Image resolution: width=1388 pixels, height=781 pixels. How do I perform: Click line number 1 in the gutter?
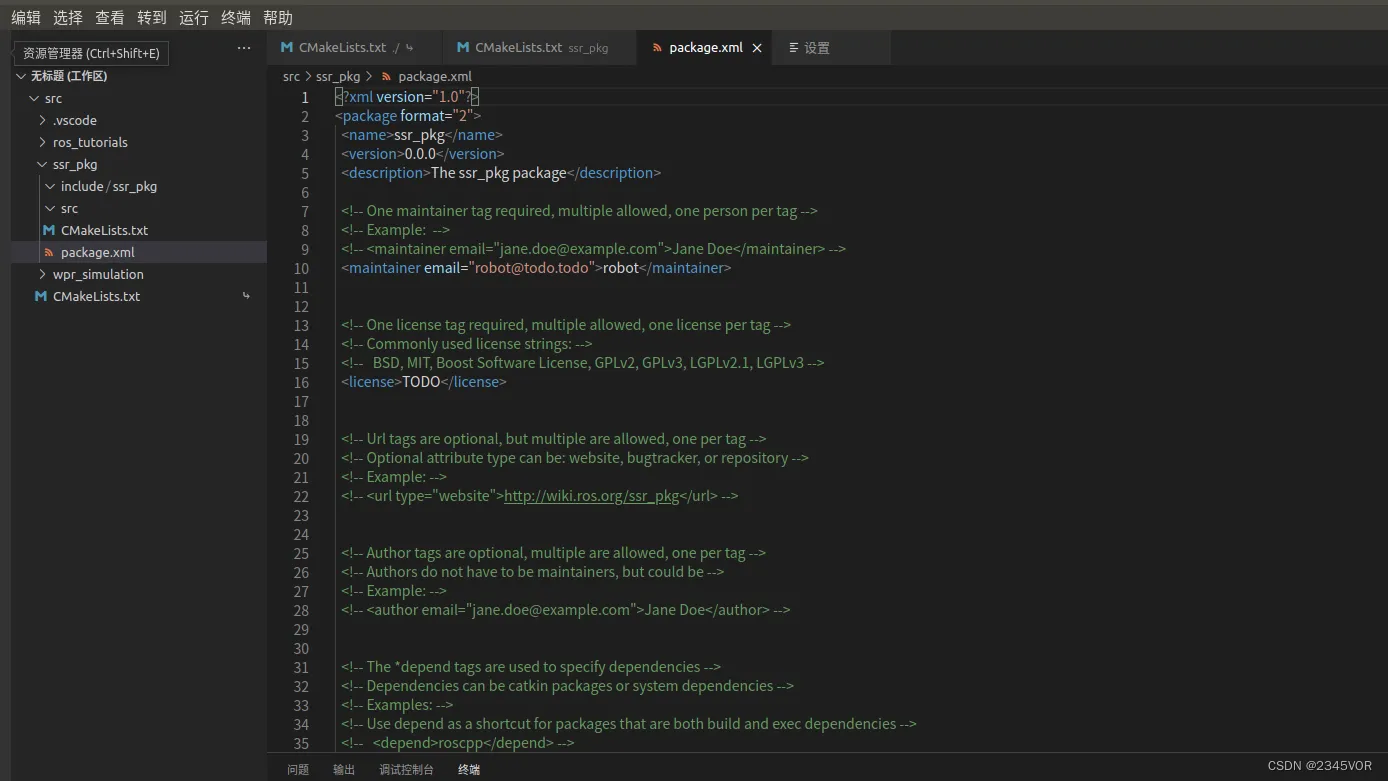305,97
